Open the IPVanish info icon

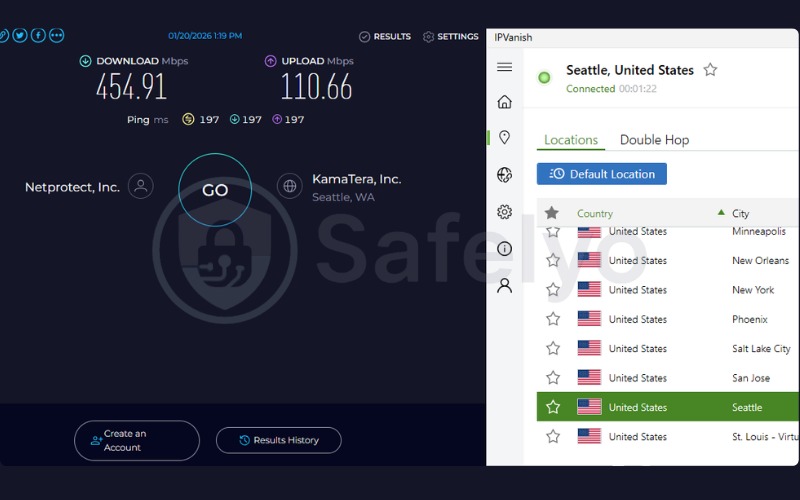[504, 248]
